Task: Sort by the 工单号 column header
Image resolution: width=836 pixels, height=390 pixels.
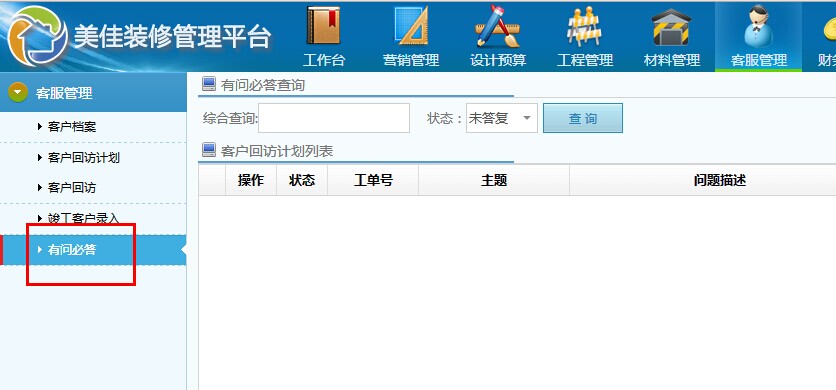Action: click(373, 180)
